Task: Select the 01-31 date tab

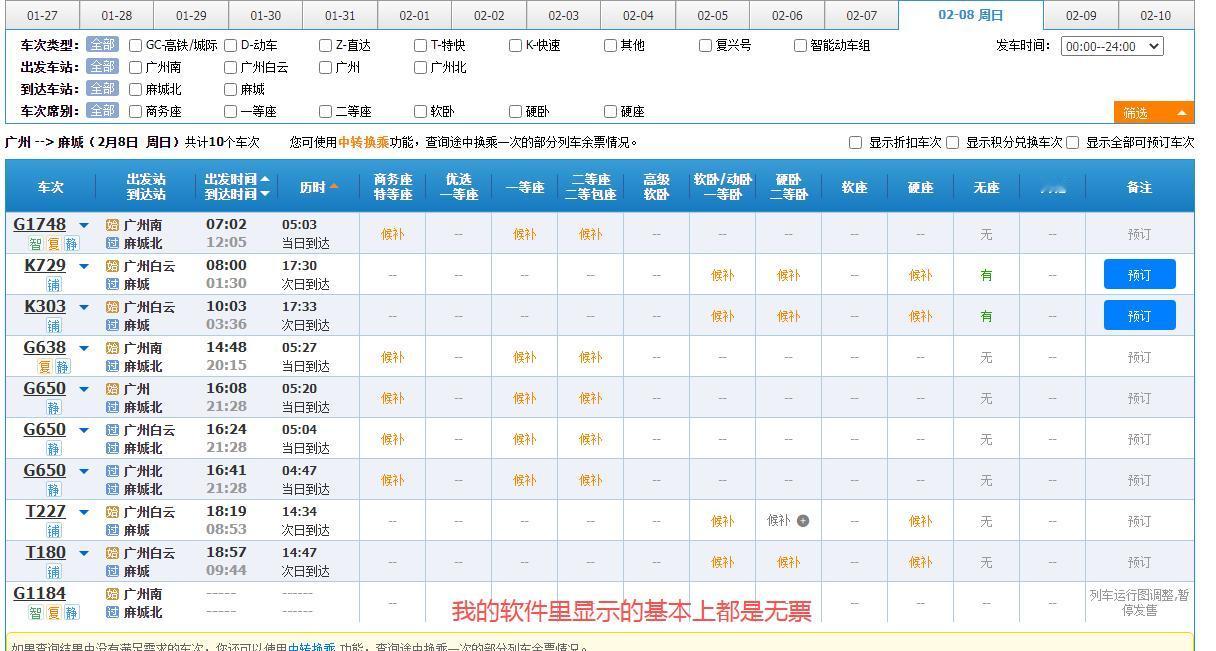Action: pyautogui.click(x=340, y=15)
